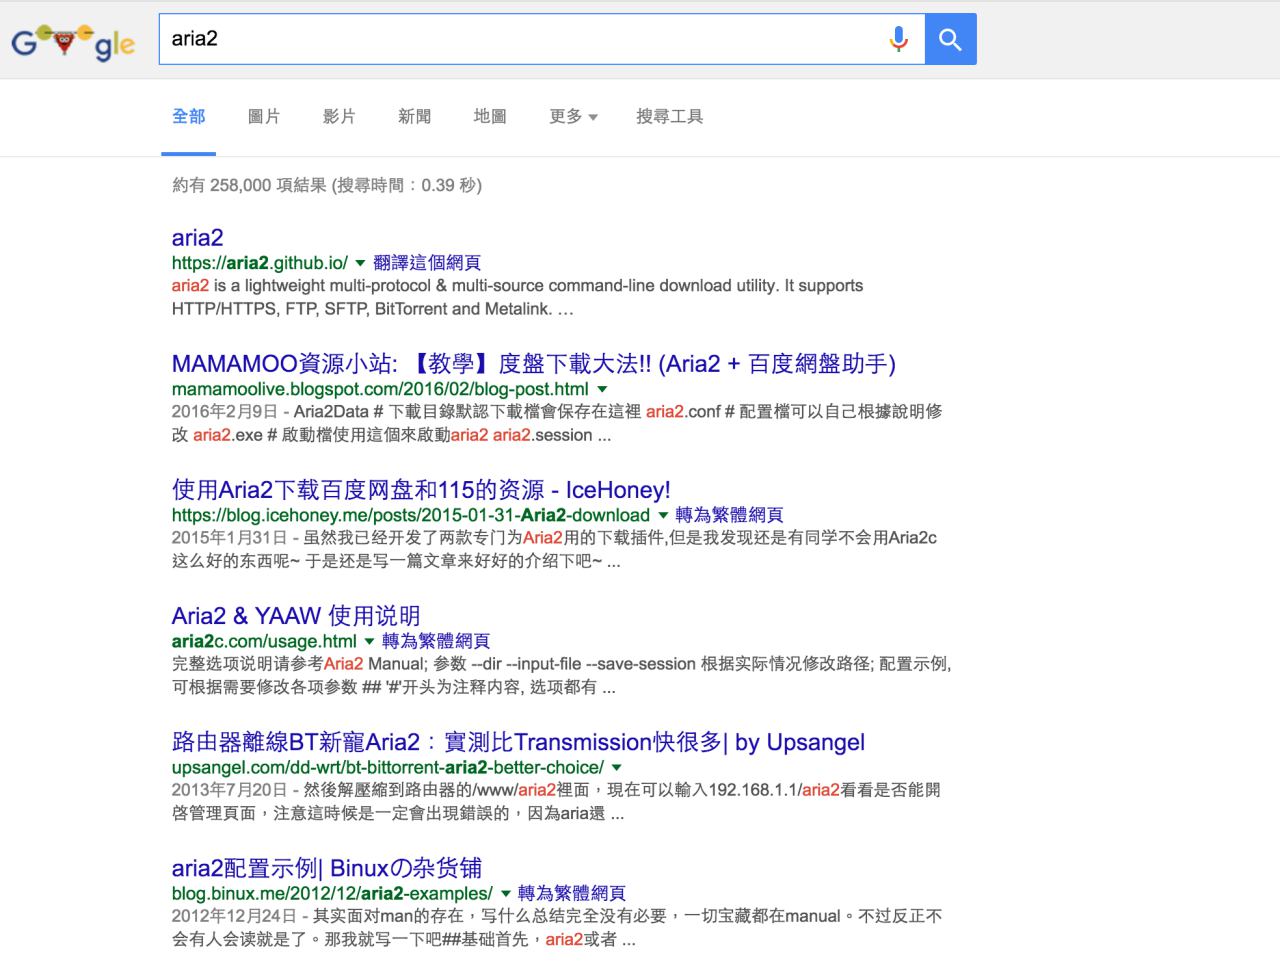Expand arrow beside mamamoolive.blogspot.com URL
Image resolution: width=1280 pixels, height=966 pixels.
click(602, 389)
